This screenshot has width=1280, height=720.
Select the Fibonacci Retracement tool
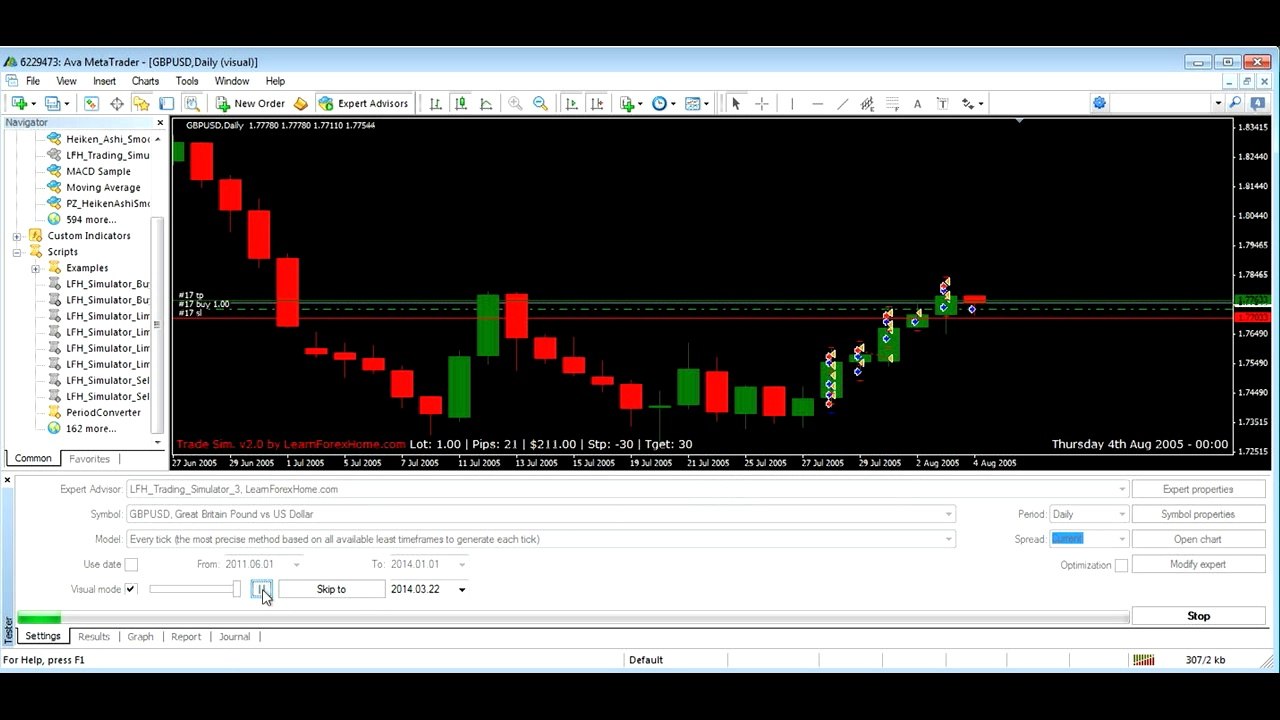pos(892,103)
